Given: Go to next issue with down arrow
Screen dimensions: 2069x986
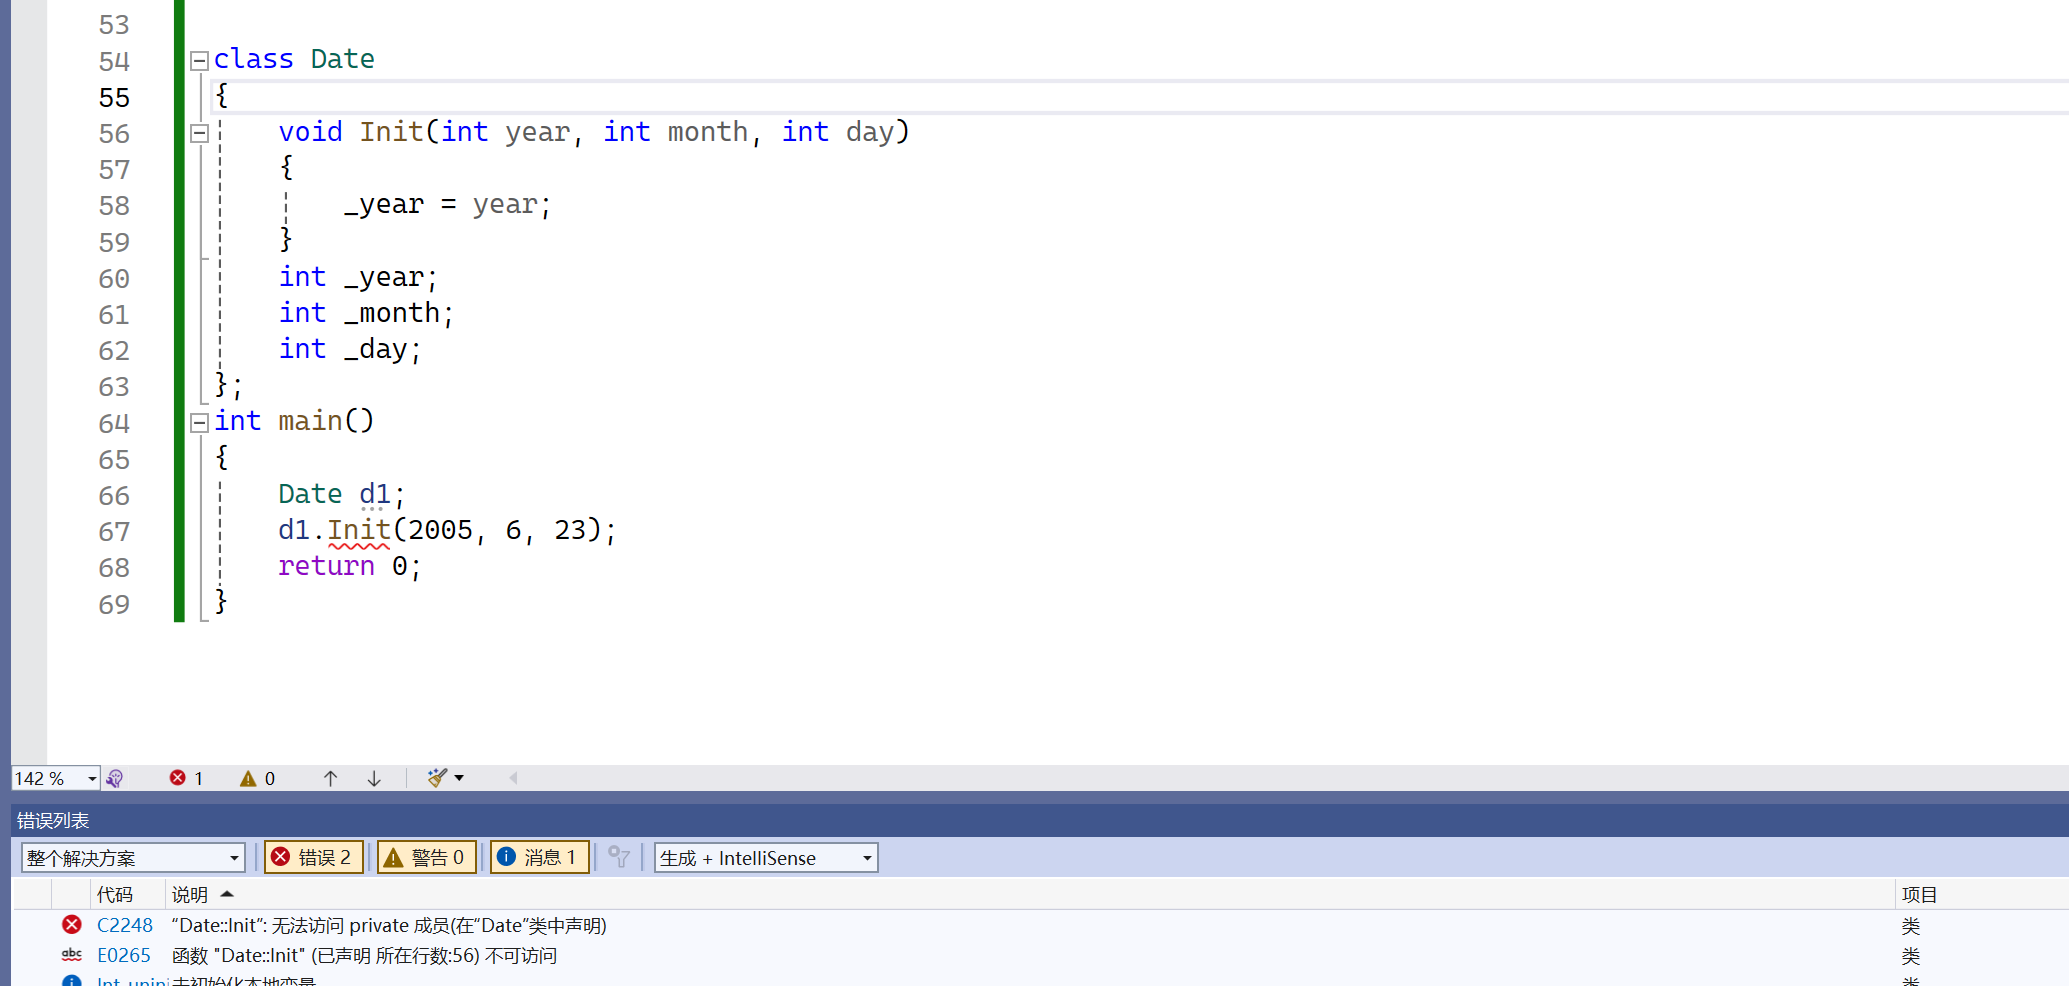Looking at the screenshot, I should click(374, 778).
